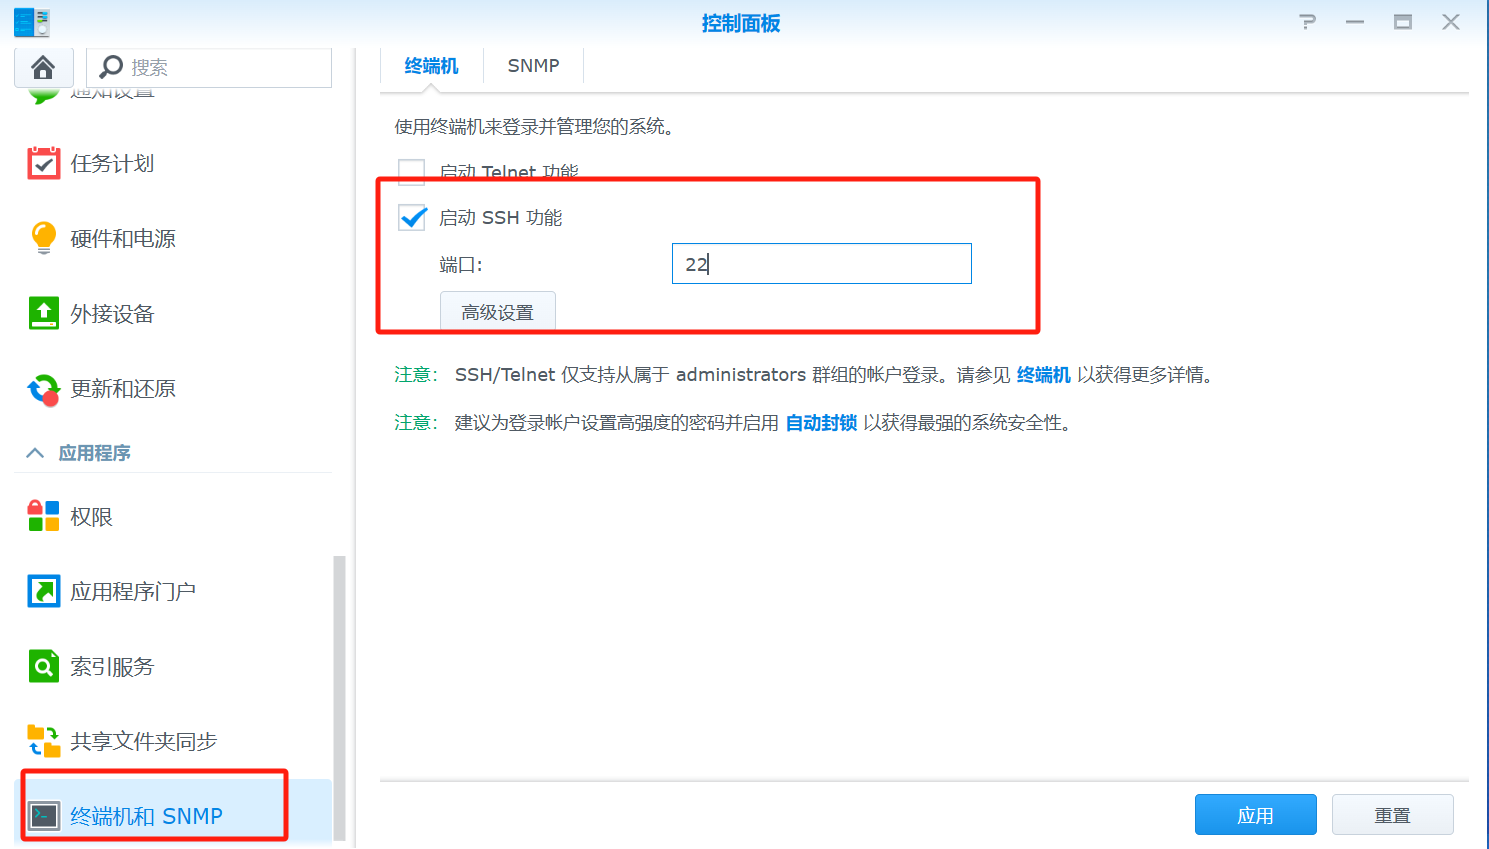Collapse the Applications (应用程序) section
This screenshot has width=1489, height=849.
click(x=35, y=453)
